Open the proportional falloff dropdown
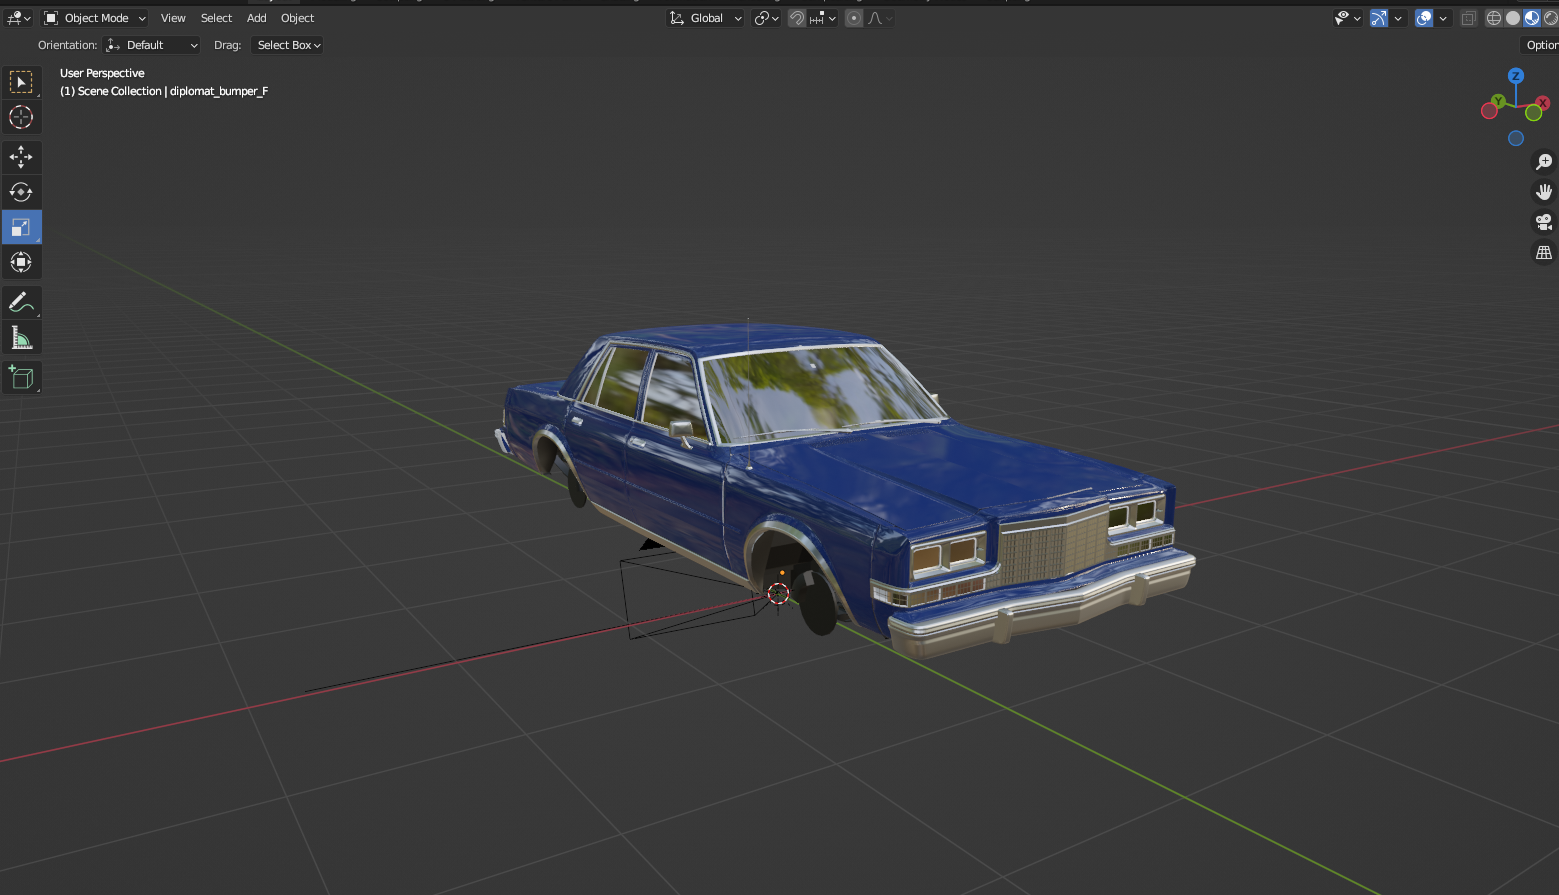The image size is (1559, 895). click(x=879, y=18)
